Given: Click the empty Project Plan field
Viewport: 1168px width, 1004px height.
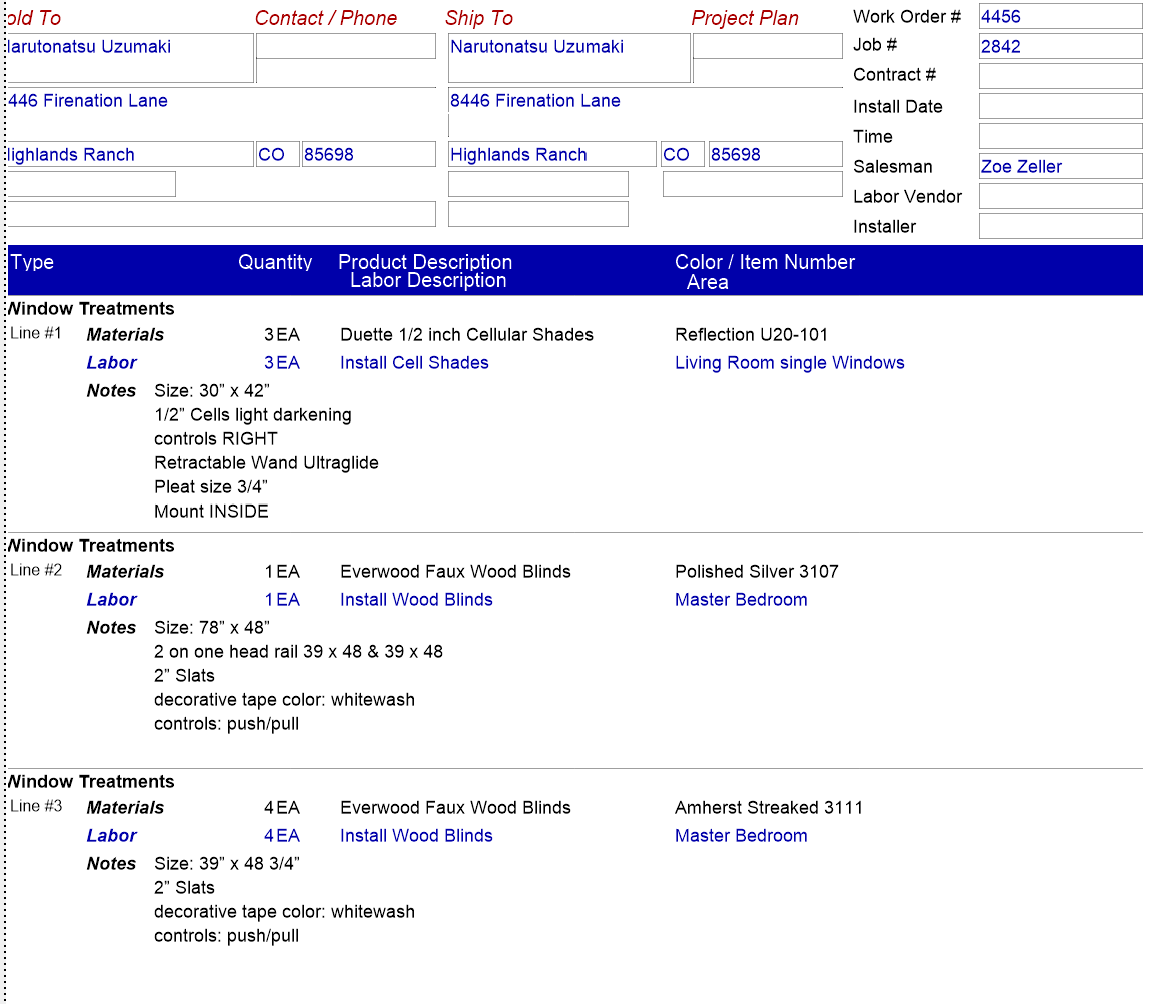Looking at the screenshot, I should click(x=767, y=46).
